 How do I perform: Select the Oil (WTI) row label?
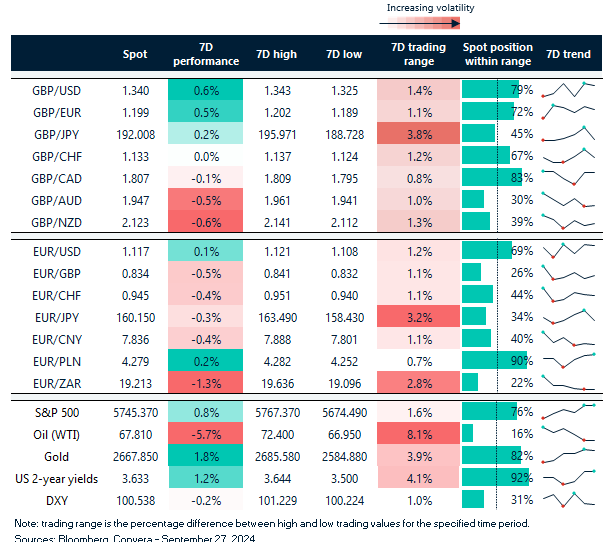[56, 435]
